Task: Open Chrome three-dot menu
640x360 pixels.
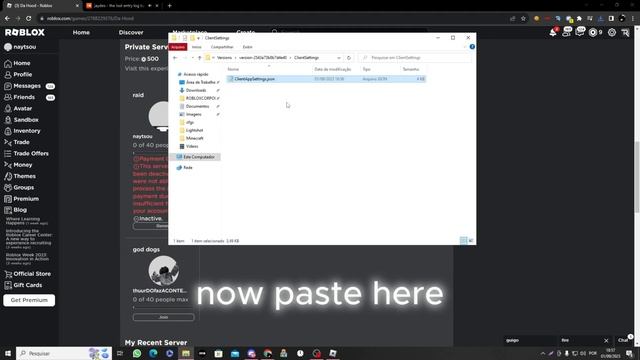Action: [x=633, y=18]
